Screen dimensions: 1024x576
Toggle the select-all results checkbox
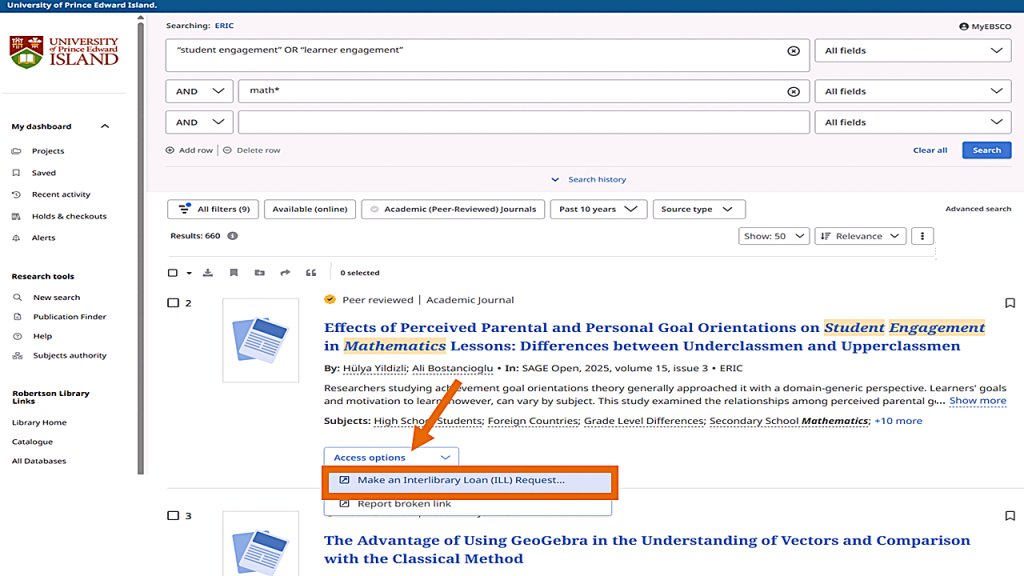click(x=173, y=273)
